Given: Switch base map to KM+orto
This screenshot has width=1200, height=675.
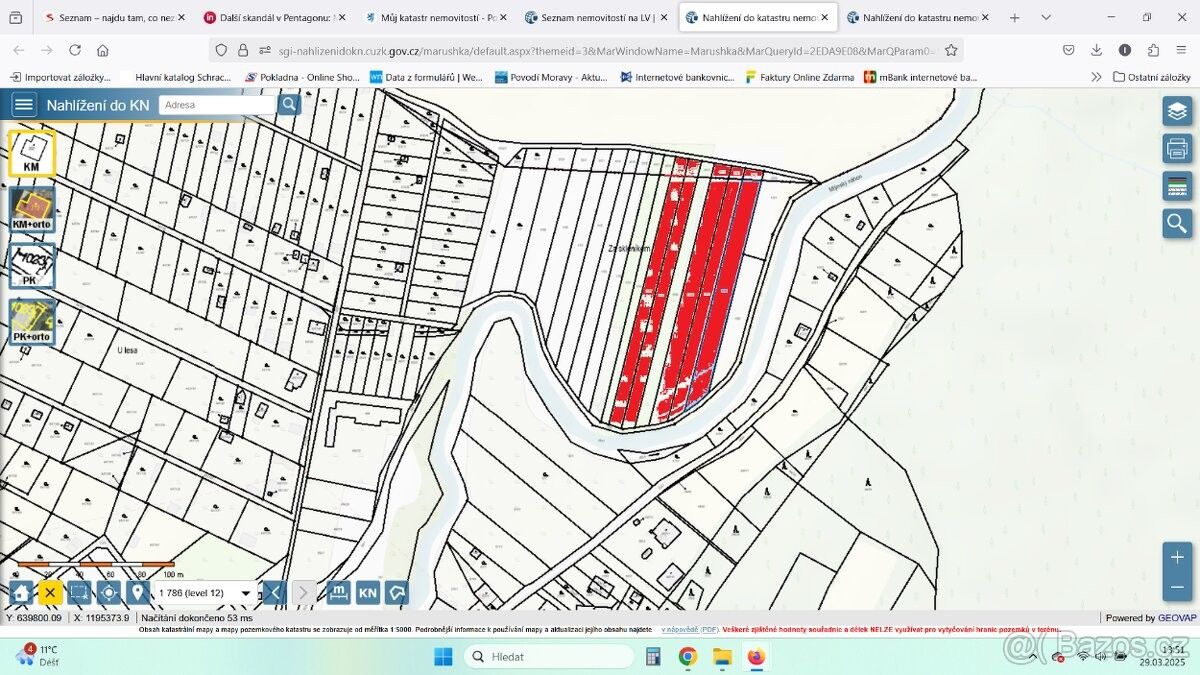Looking at the screenshot, I should coord(32,209).
